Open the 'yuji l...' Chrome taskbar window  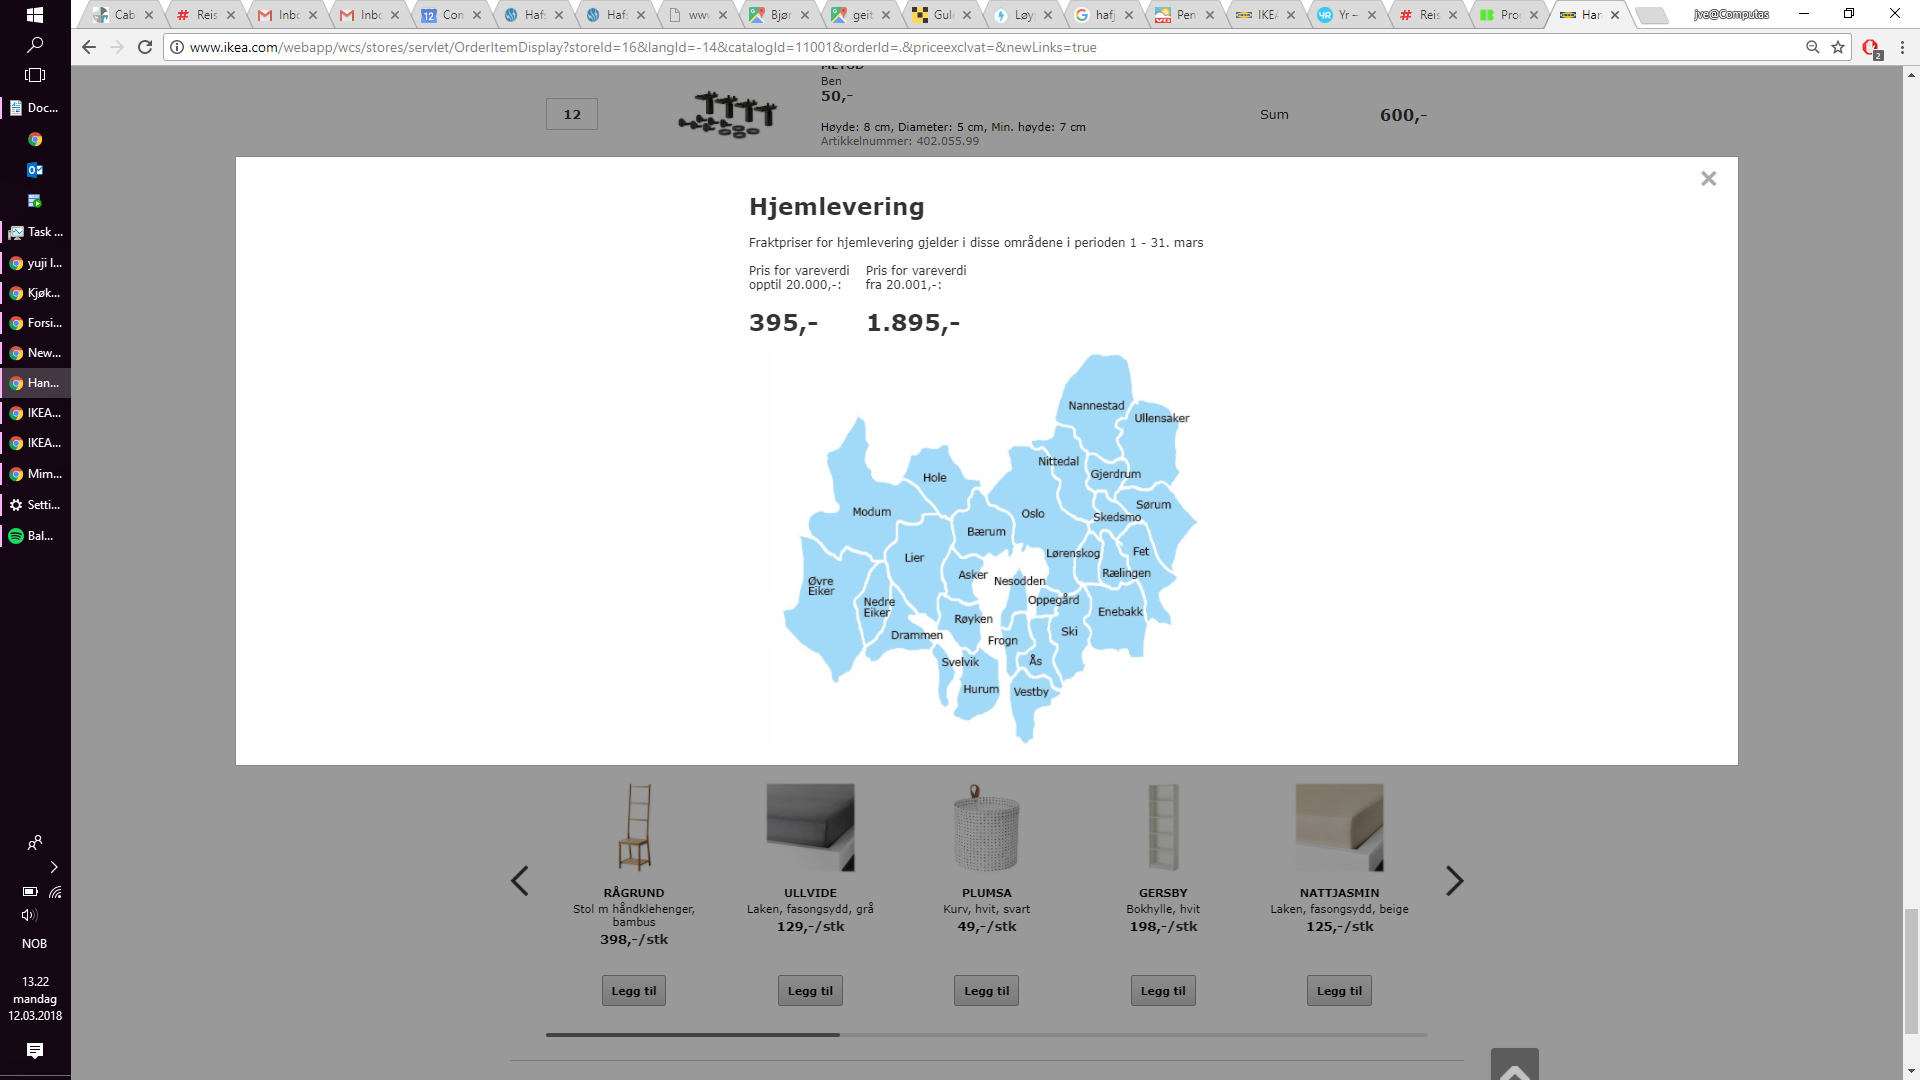(x=35, y=263)
